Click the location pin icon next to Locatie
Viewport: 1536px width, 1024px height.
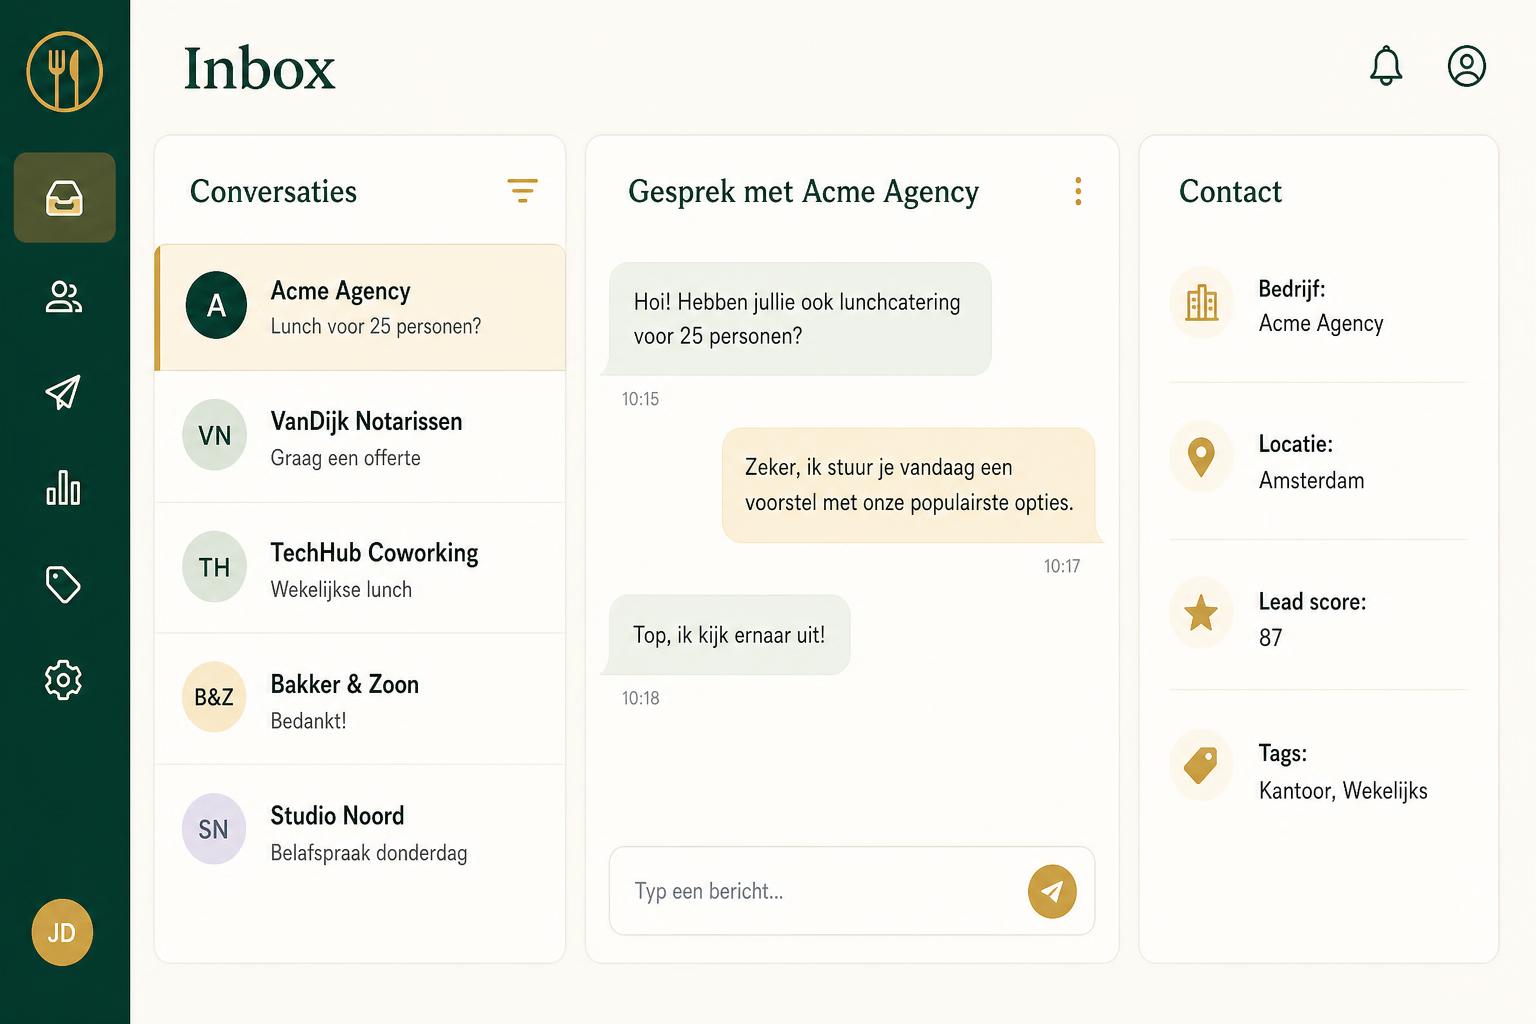coord(1201,457)
